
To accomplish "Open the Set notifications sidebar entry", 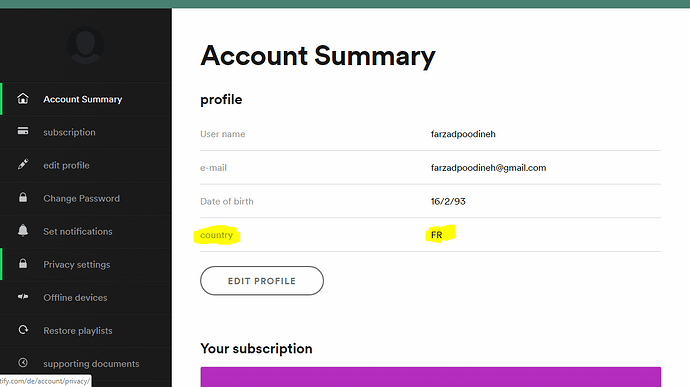I will pyautogui.click(x=86, y=231).
